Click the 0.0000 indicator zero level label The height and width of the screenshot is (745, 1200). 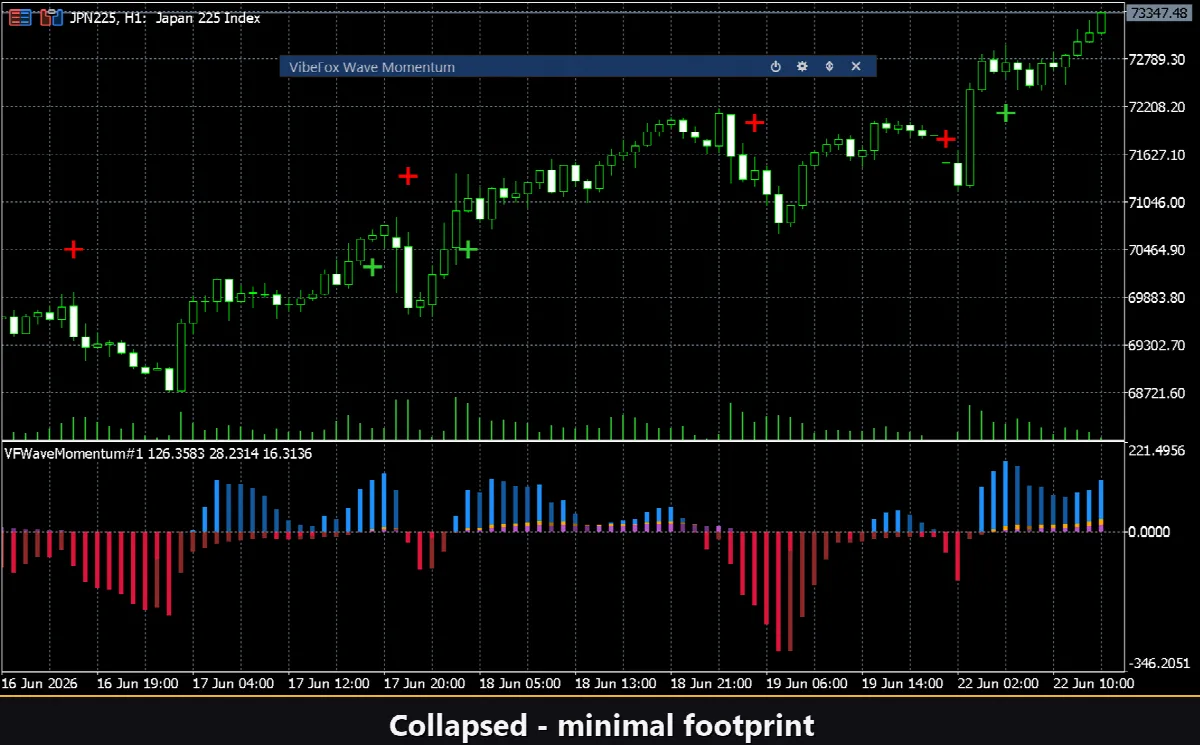point(1149,532)
